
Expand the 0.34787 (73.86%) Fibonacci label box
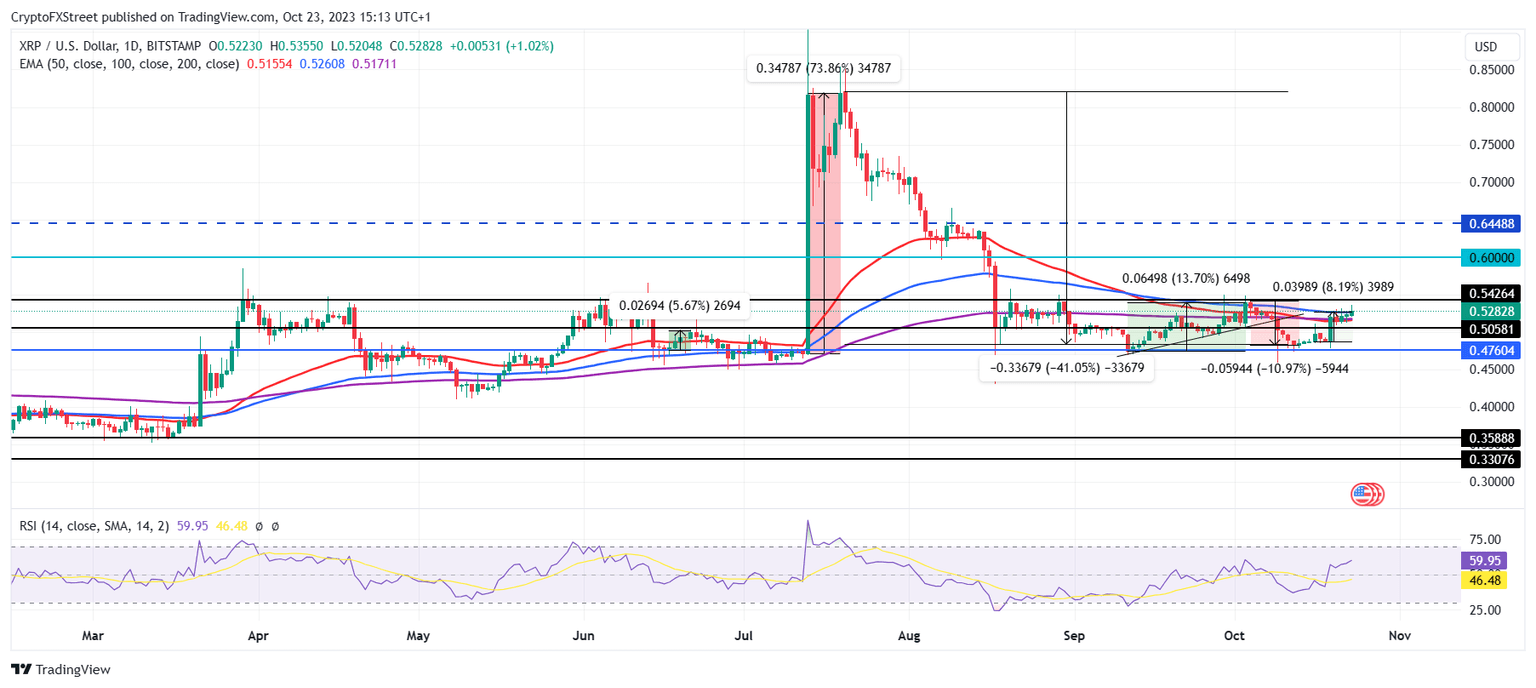825,68
